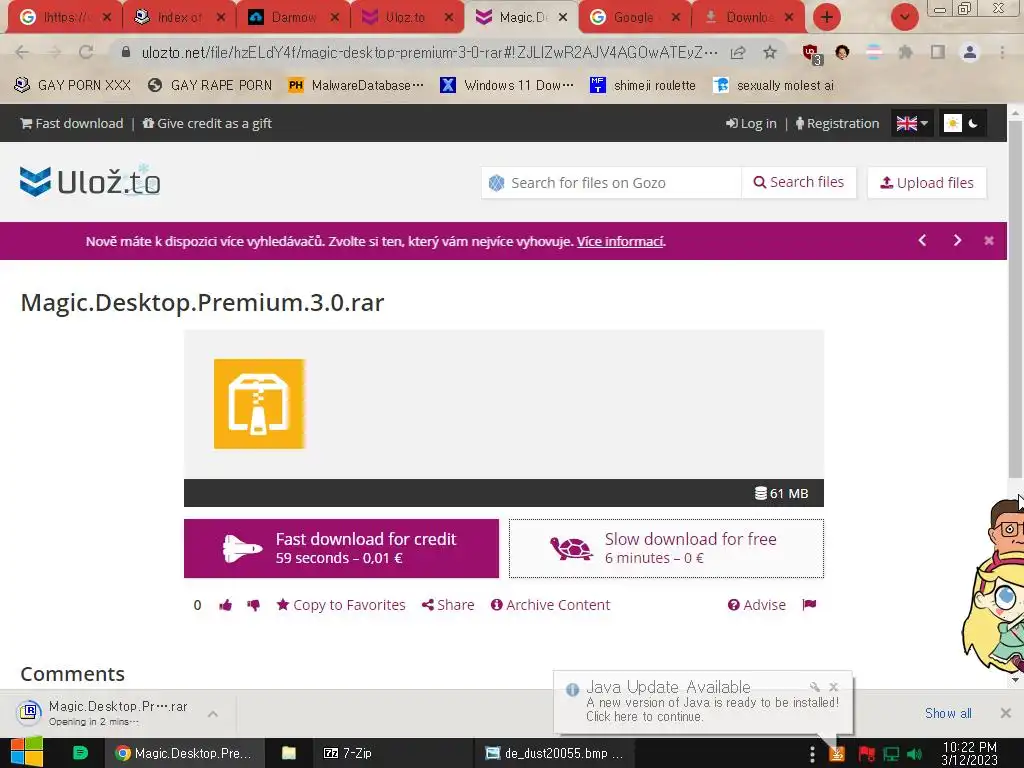Viewport: 1024px width, 768px height.
Task: Show next banner message arrow
Action: 957,240
